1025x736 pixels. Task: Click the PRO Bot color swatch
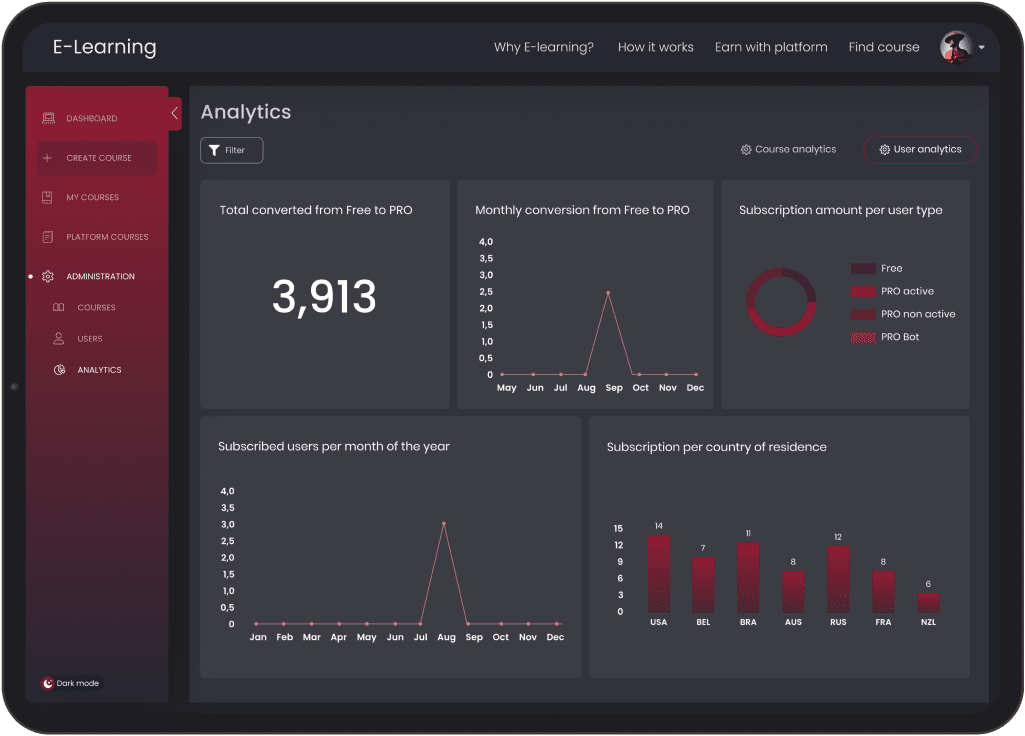[863, 338]
